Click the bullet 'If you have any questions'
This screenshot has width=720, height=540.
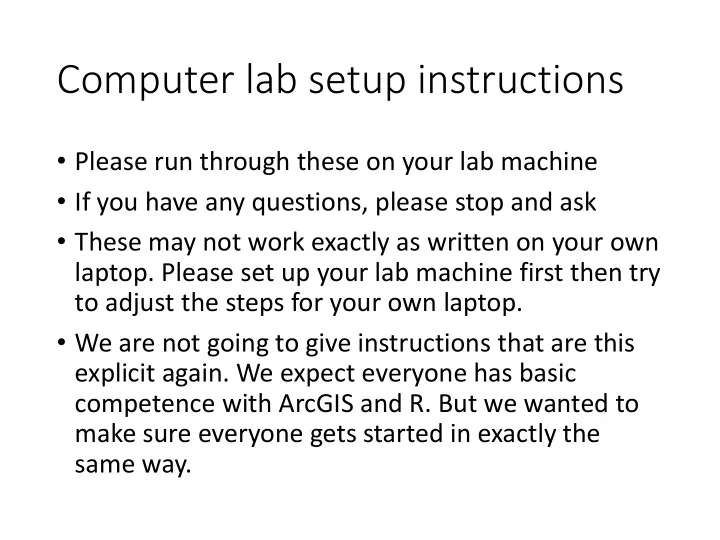click(335, 202)
